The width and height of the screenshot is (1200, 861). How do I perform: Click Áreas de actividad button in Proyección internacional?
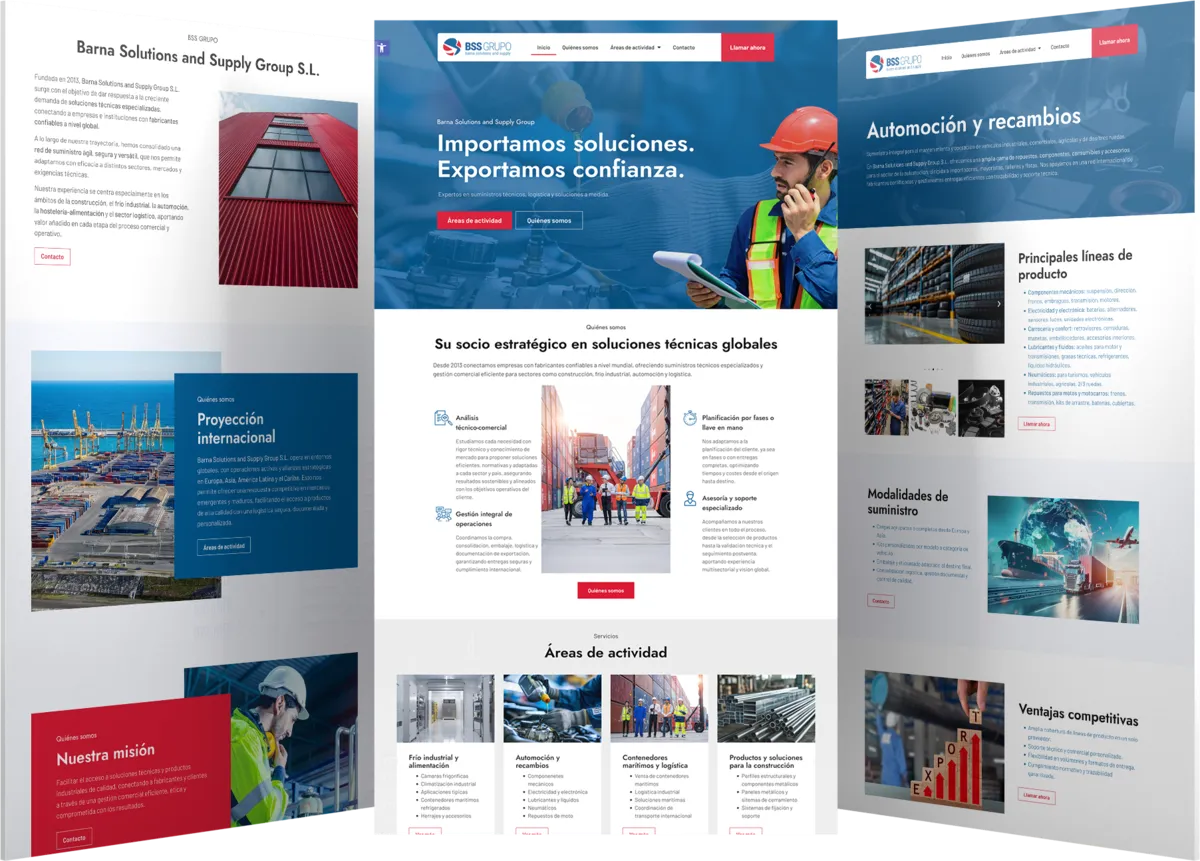coord(223,546)
